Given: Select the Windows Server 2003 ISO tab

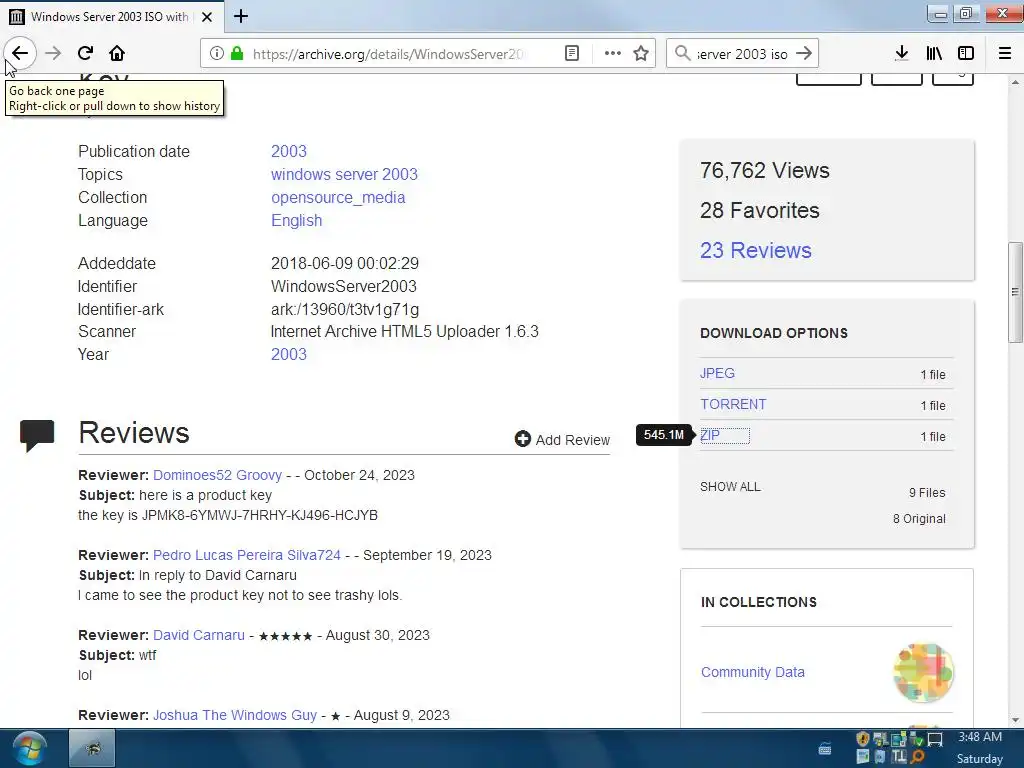Looking at the screenshot, I should click(110, 17).
